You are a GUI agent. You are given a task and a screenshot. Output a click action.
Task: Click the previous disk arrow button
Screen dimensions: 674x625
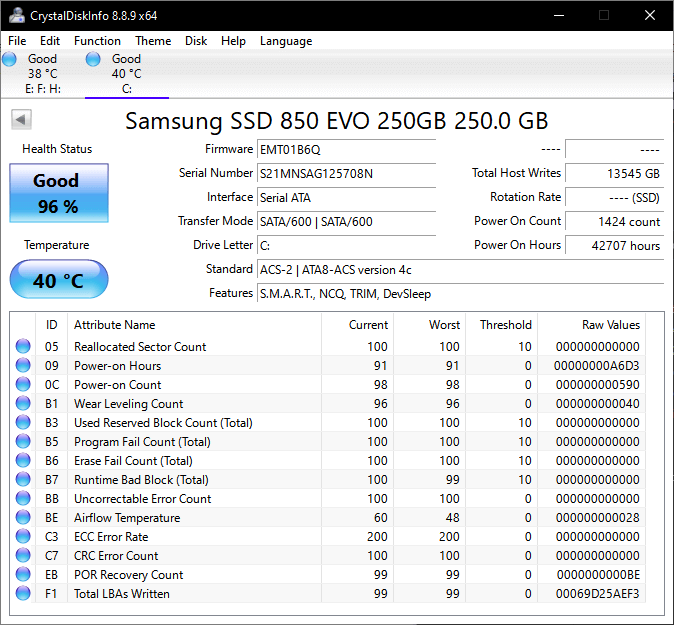21,119
